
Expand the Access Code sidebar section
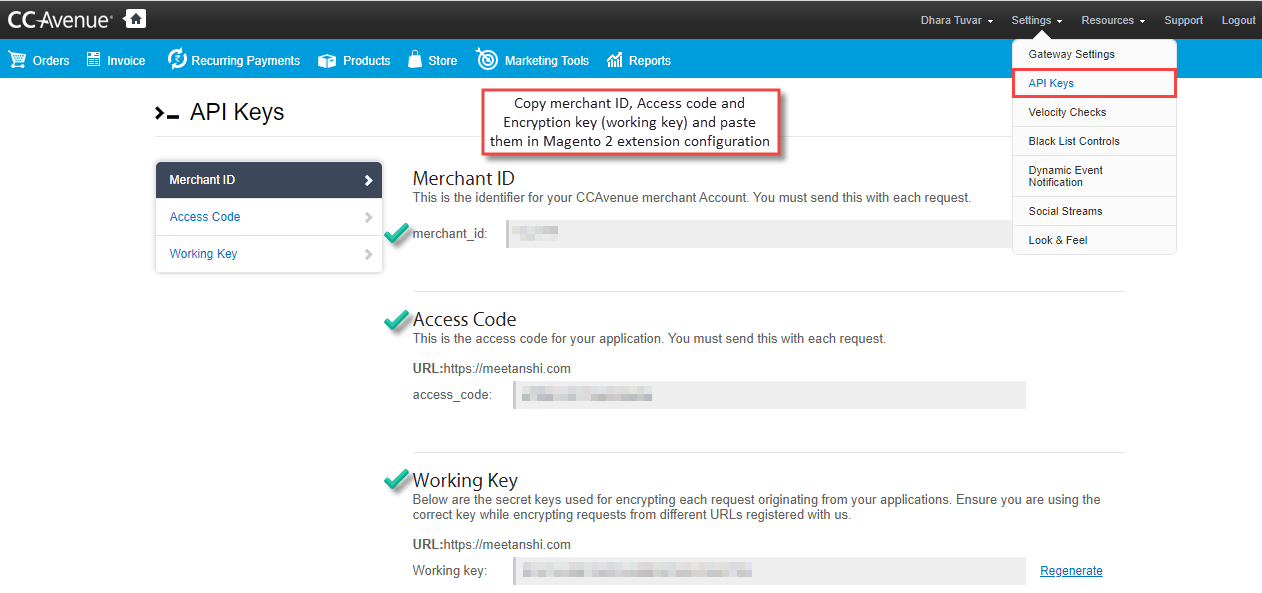click(x=268, y=217)
